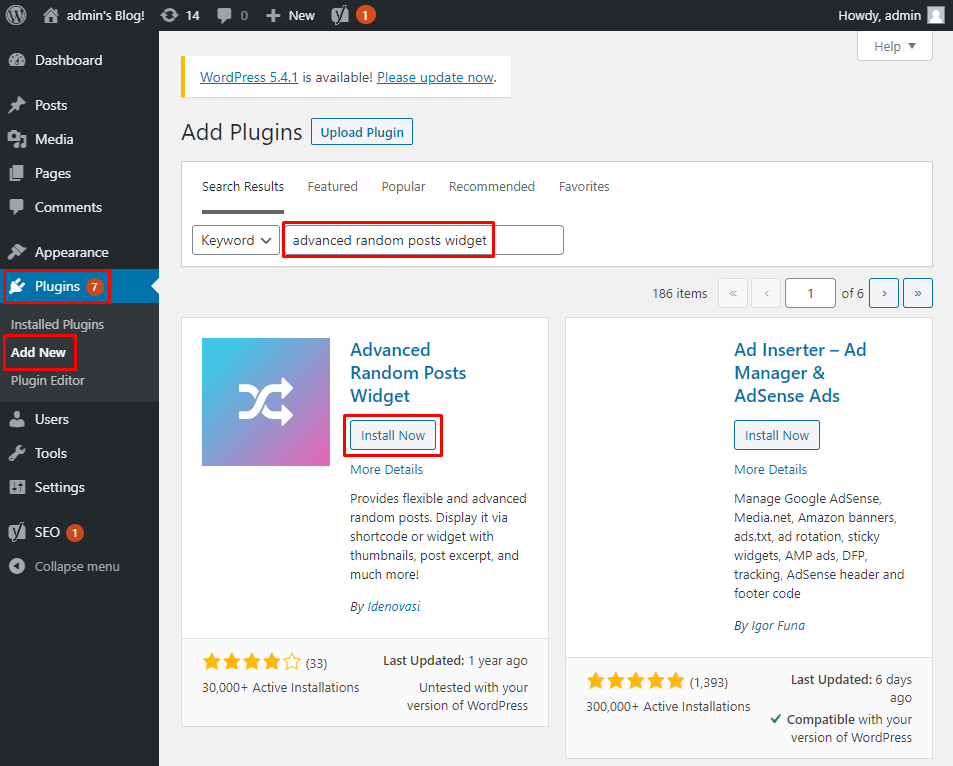The image size is (953, 766).
Task: Install Advanced Random Posts Widget plugin
Action: (x=393, y=435)
